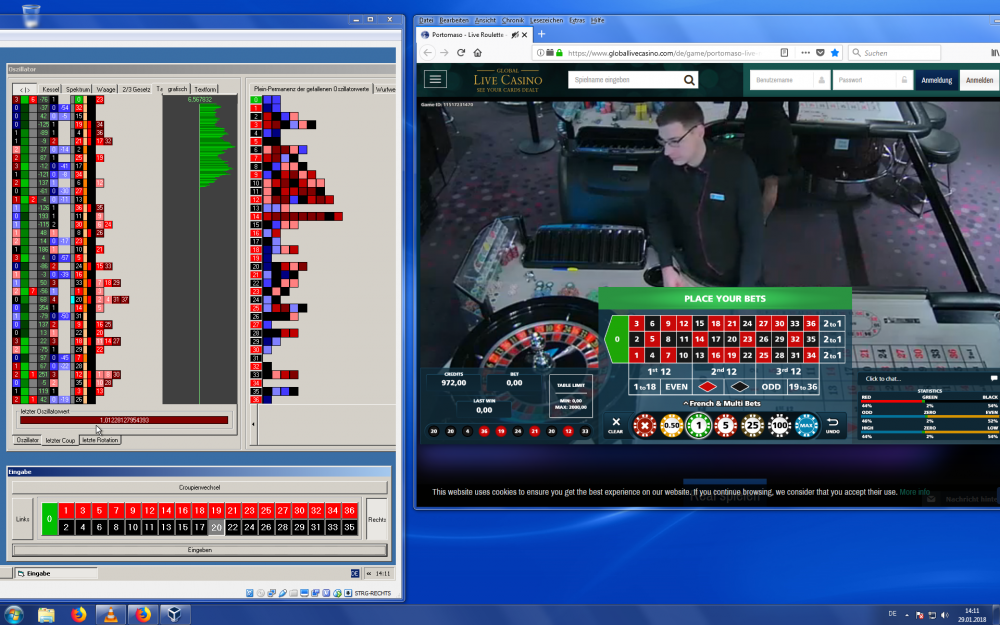Open the Chronik menu in Firefox
Viewport: 1000px width, 625px height.
[512, 20]
